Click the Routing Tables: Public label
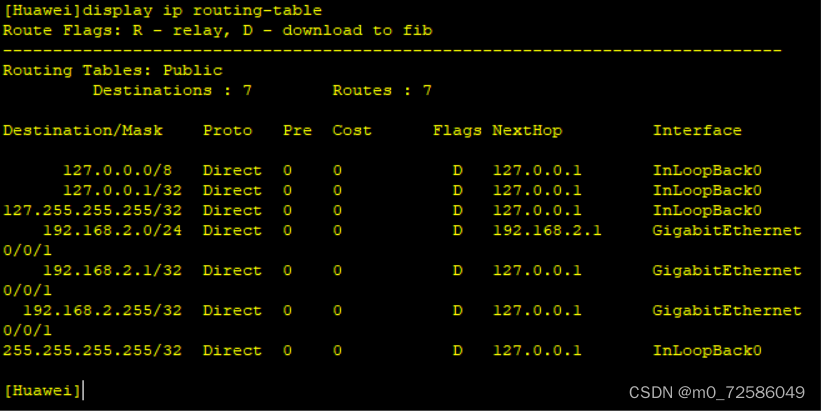The width and height of the screenshot is (821, 411). point(112,70)
